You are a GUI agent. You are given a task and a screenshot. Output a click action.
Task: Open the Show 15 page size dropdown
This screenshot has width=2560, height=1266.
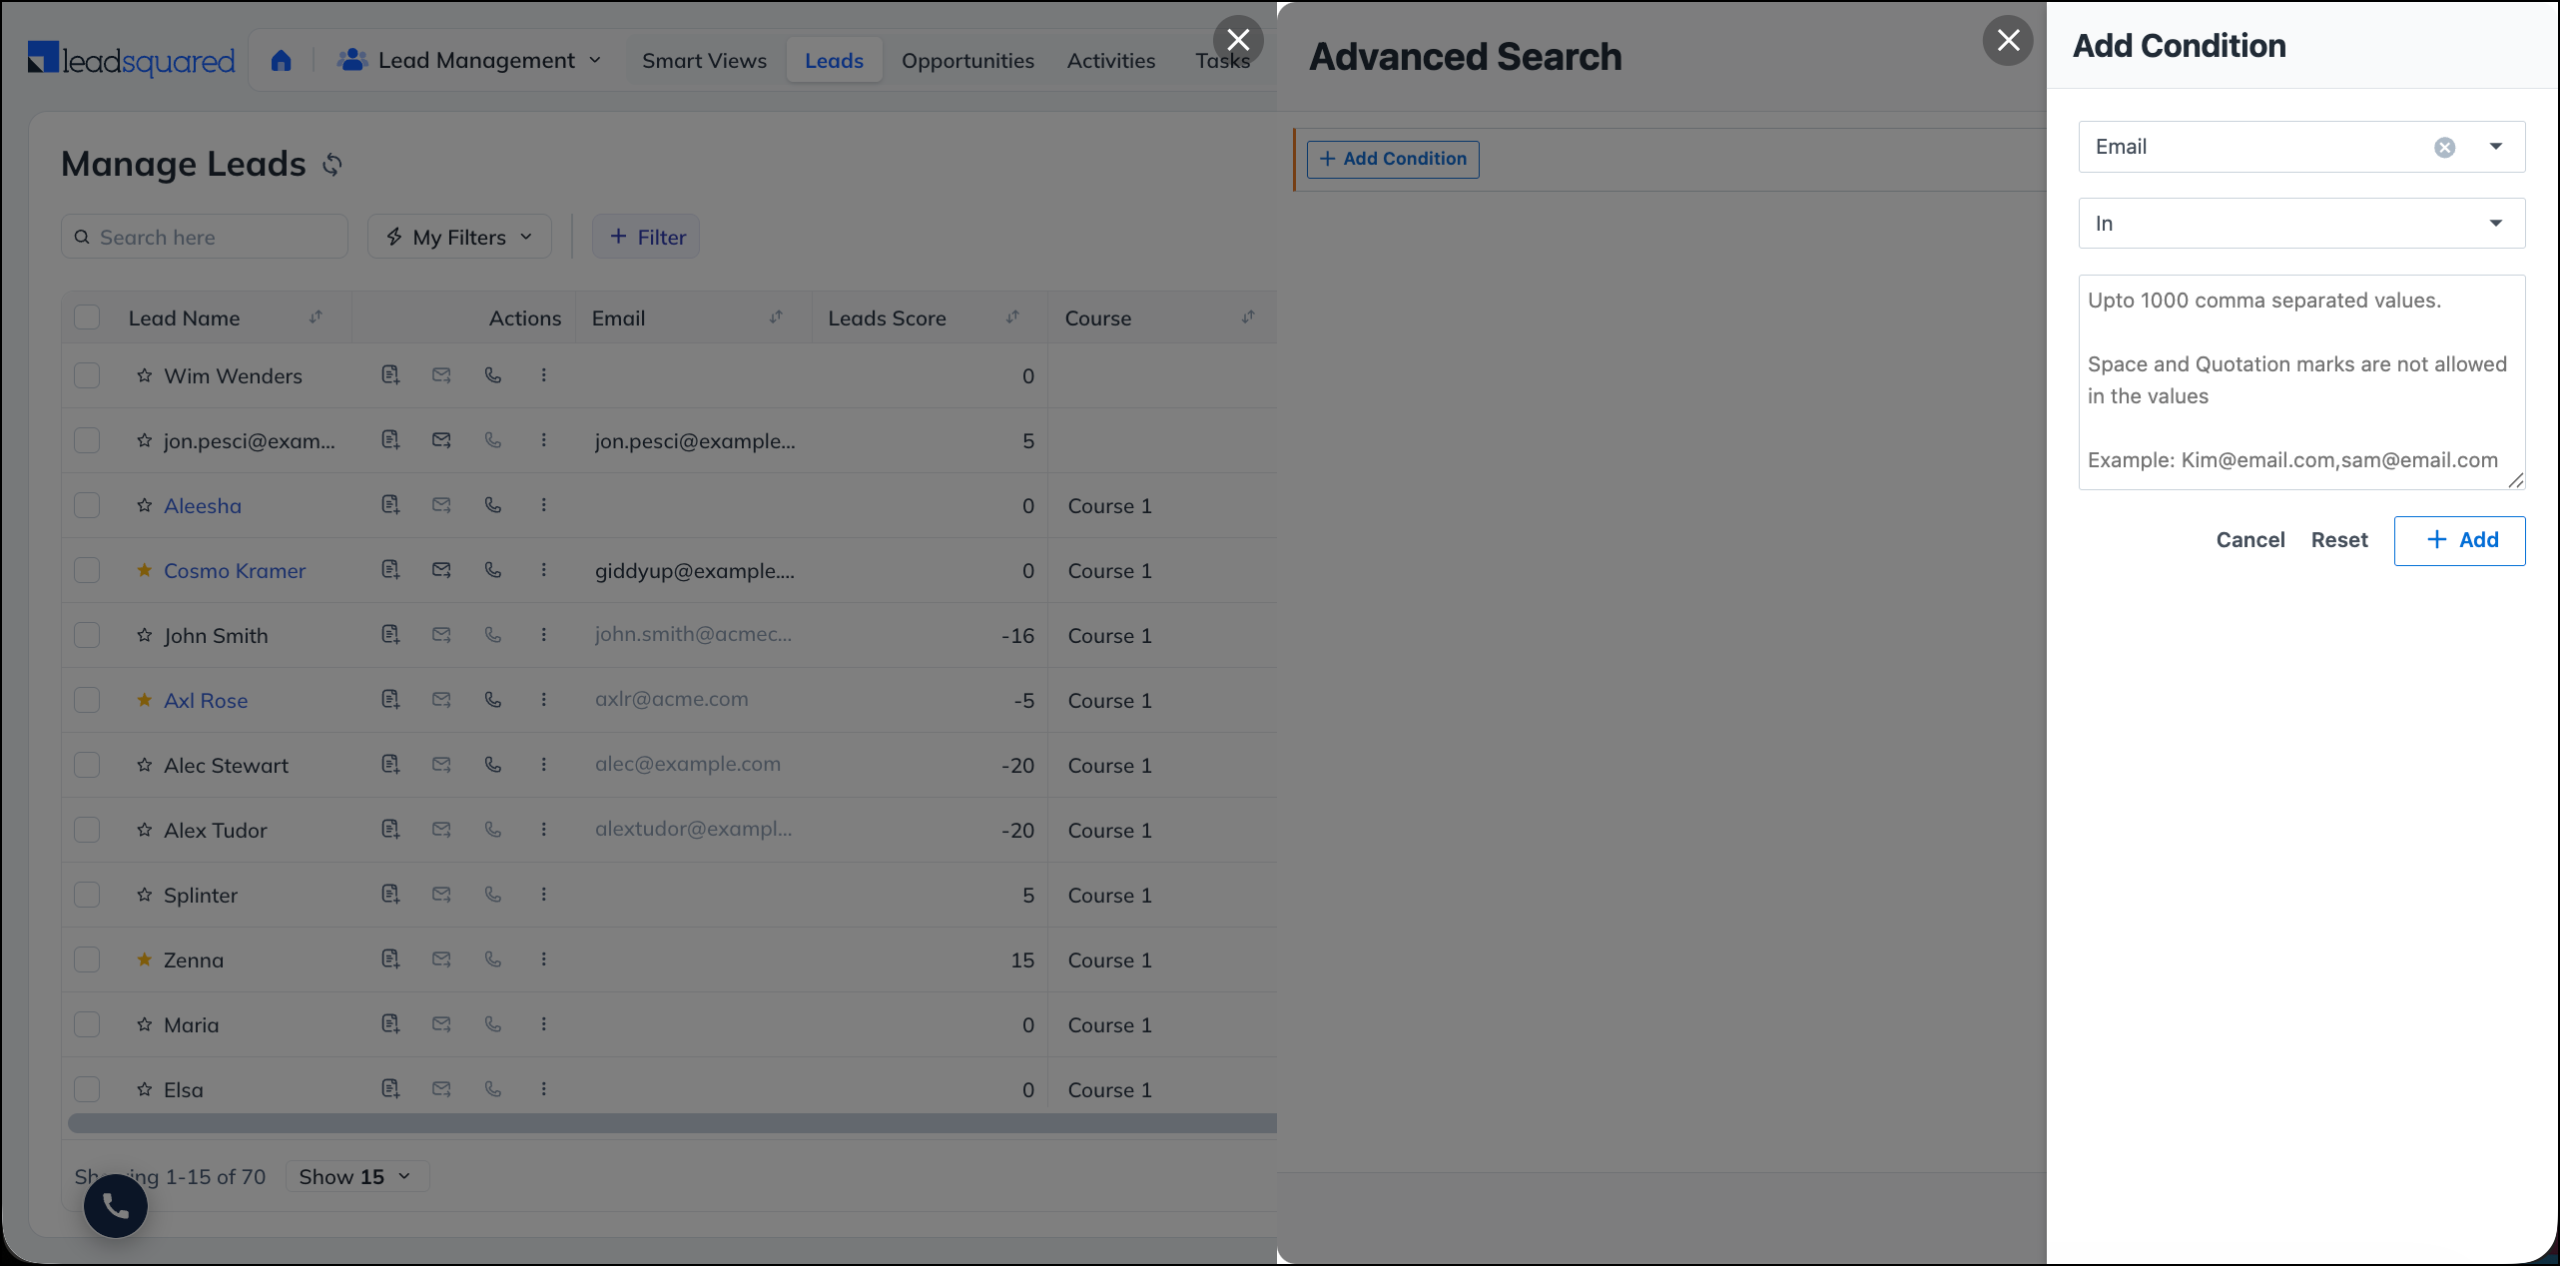(357, 1177)
